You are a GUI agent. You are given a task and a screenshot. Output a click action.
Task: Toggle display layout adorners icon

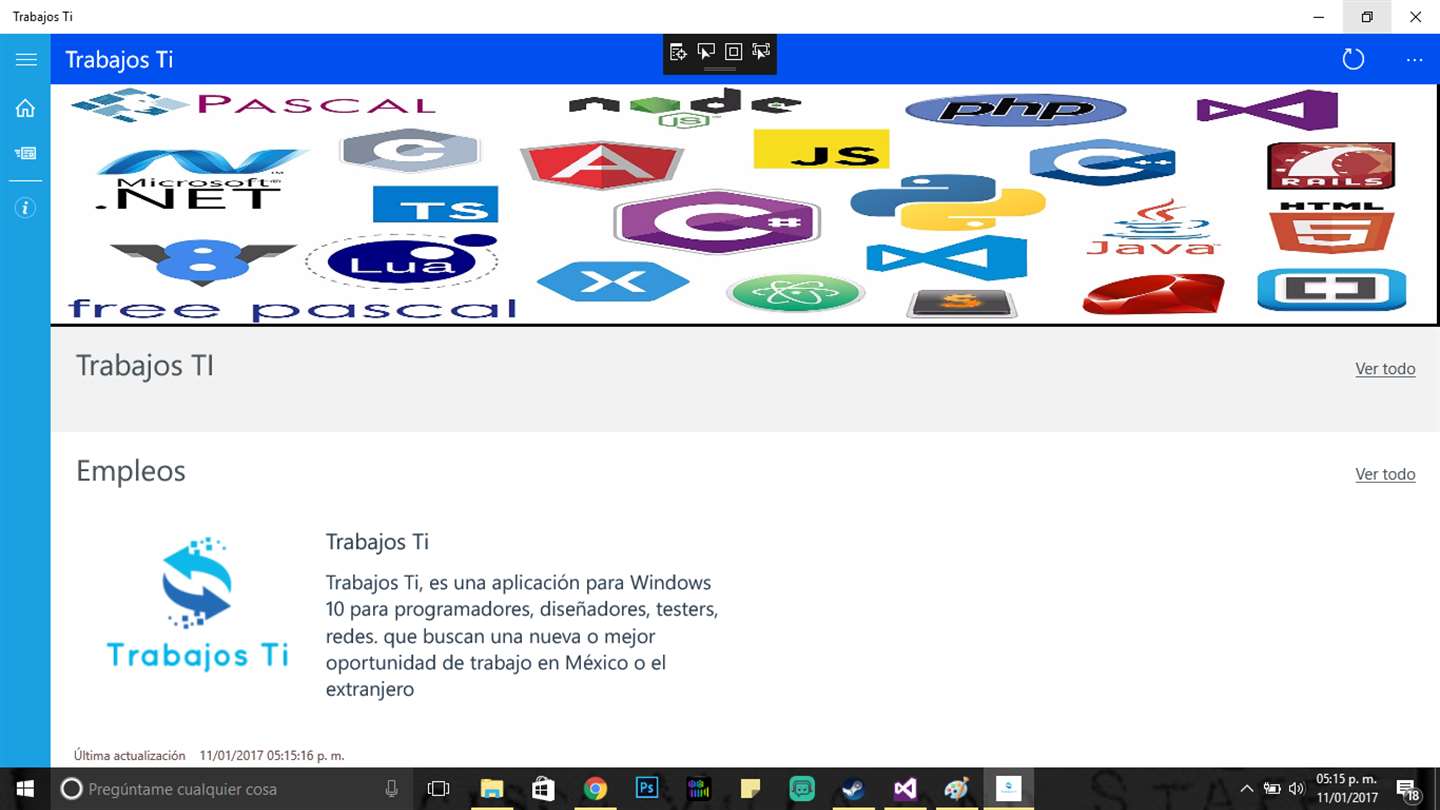point(733,52)
